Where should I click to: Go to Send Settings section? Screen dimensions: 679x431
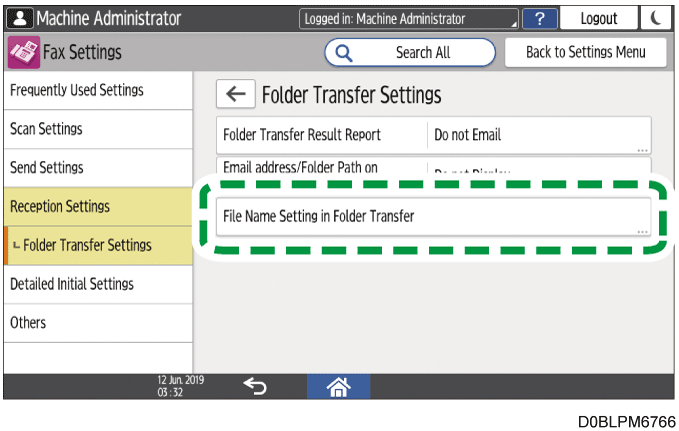(x=97, y=168)
